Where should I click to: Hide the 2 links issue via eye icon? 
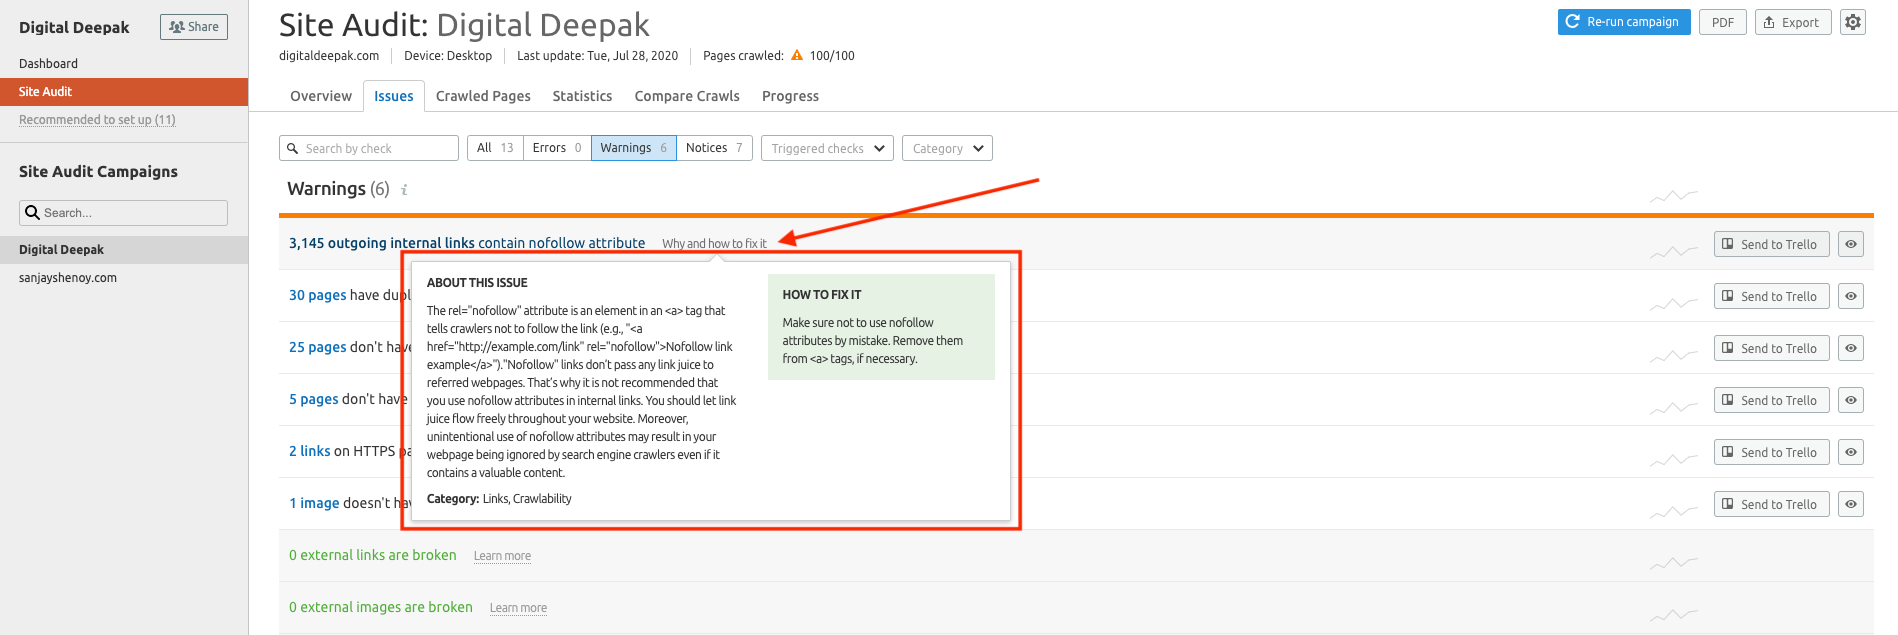point(1851,452)
